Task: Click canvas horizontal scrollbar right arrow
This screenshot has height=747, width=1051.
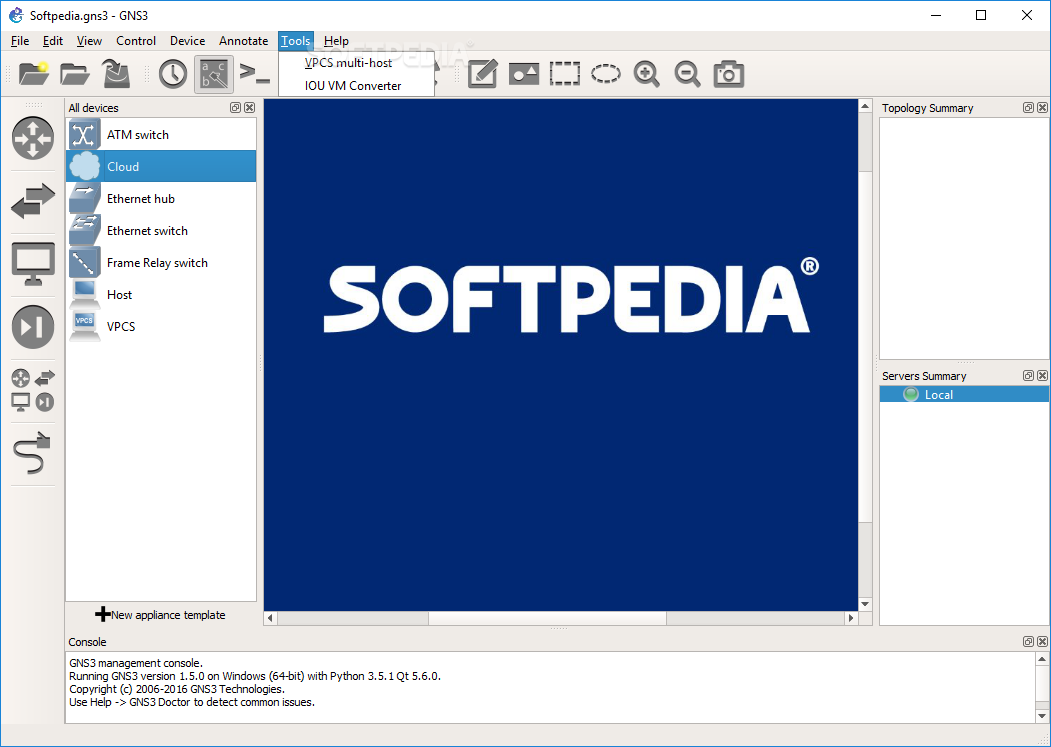Action: pyautogui.click(x=851, y=618)
